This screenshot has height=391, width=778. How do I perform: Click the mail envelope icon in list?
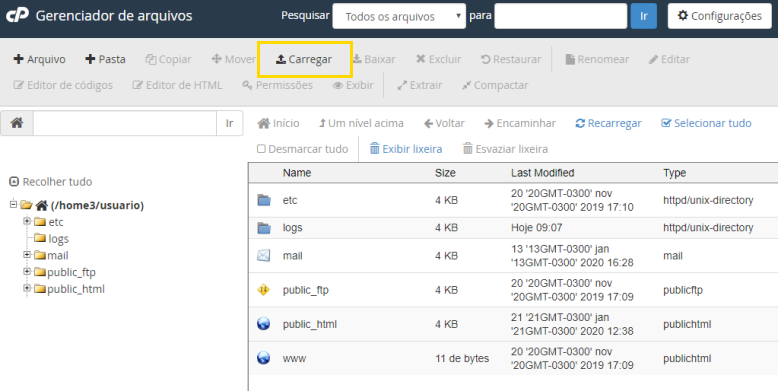coord(263,256)
